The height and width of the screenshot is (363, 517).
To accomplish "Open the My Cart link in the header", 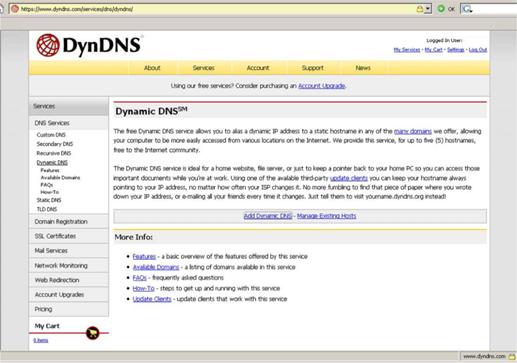I will tap(433, 50).
